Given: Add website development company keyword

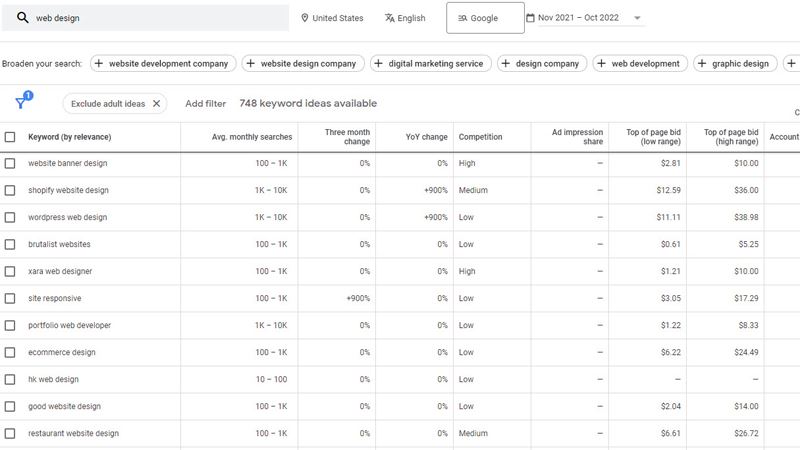Looking at the screenshot, I should (163, 63).
